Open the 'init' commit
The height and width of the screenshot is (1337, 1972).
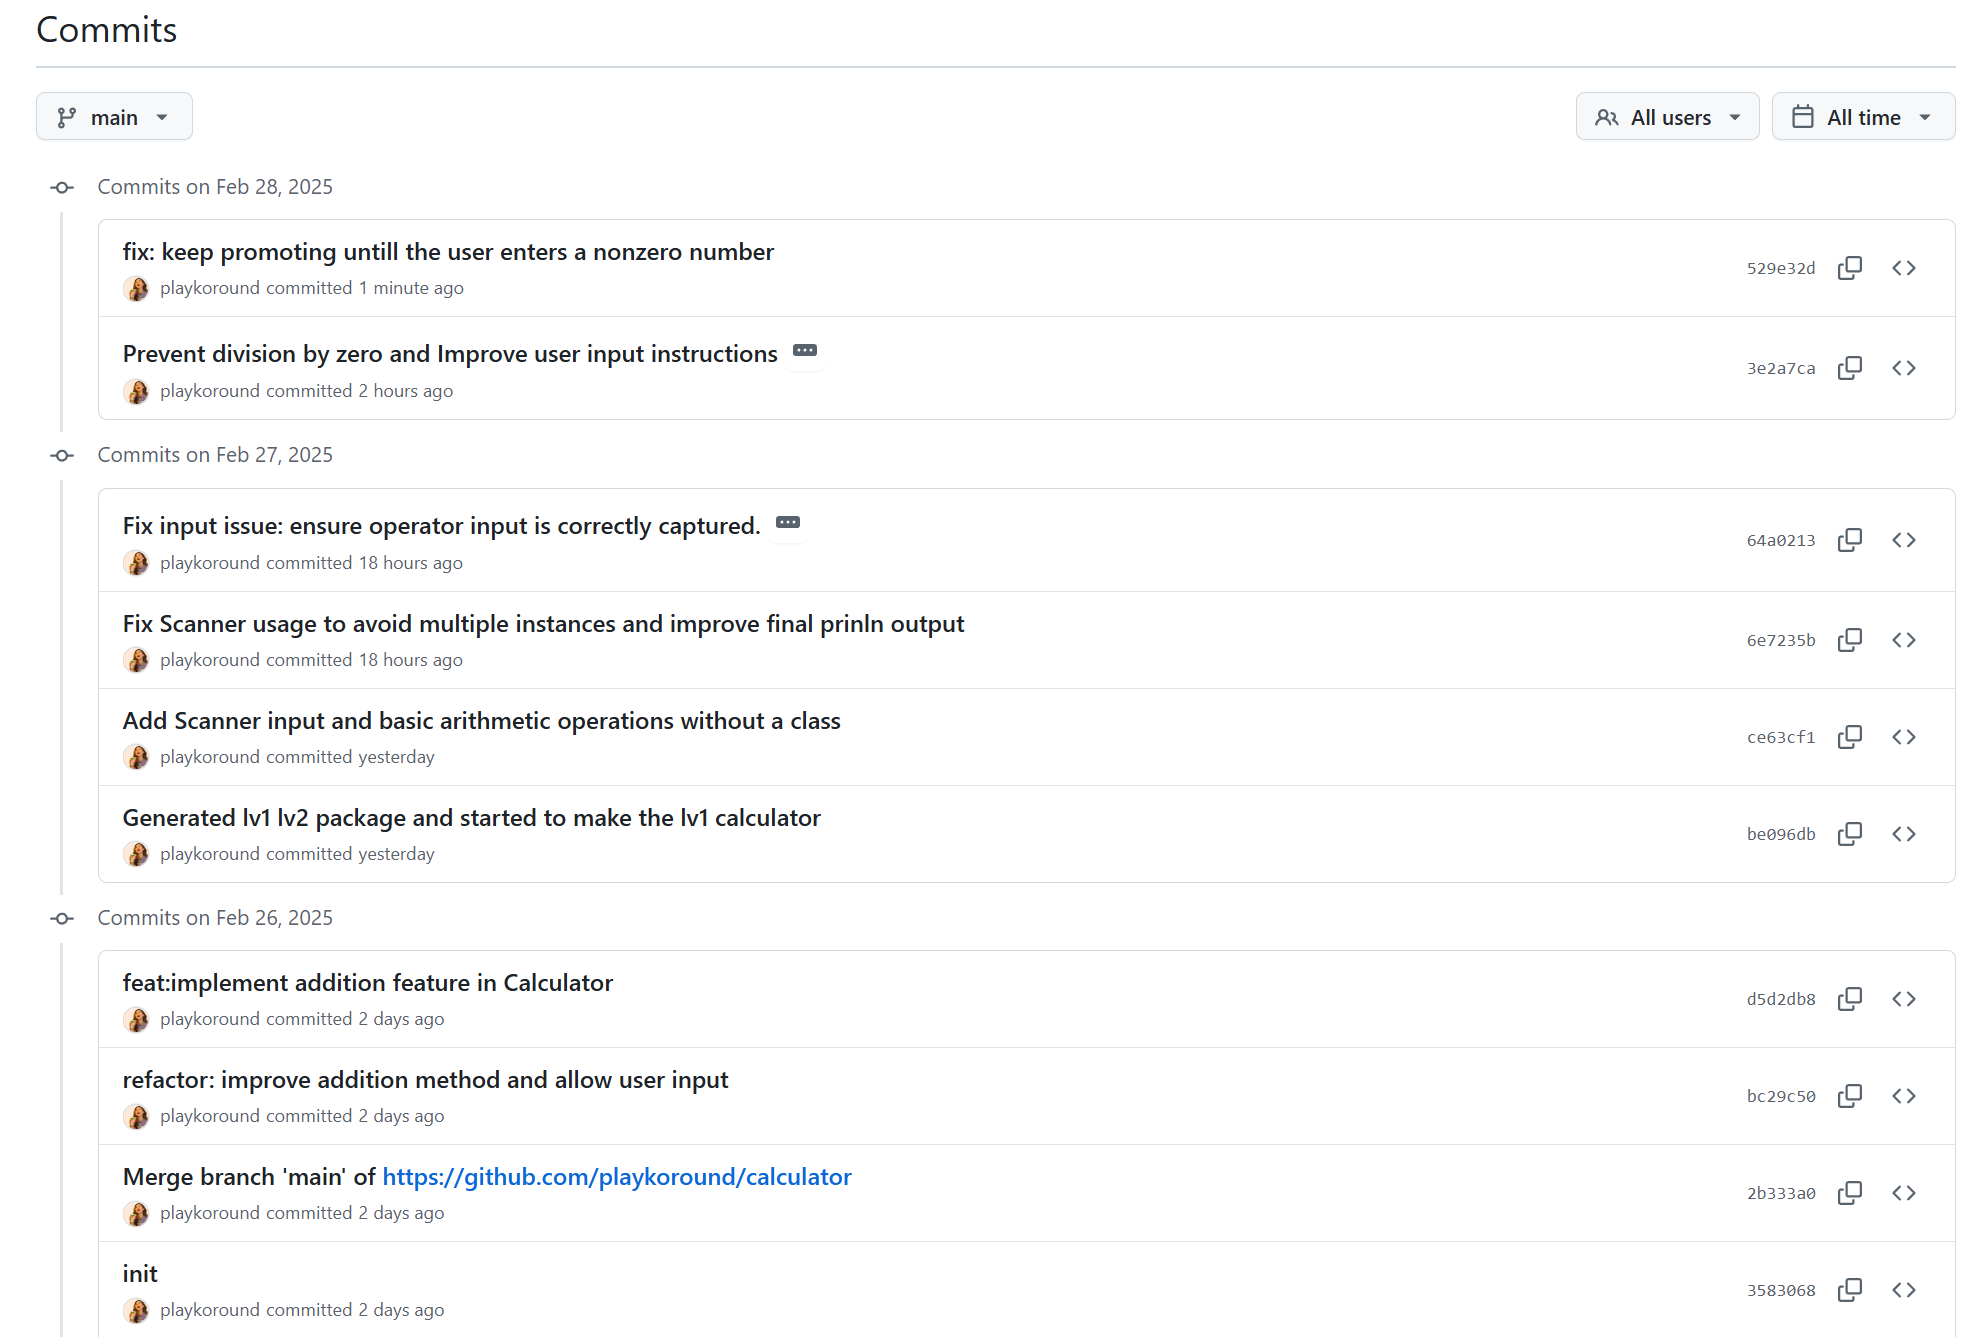[140, 1274]
